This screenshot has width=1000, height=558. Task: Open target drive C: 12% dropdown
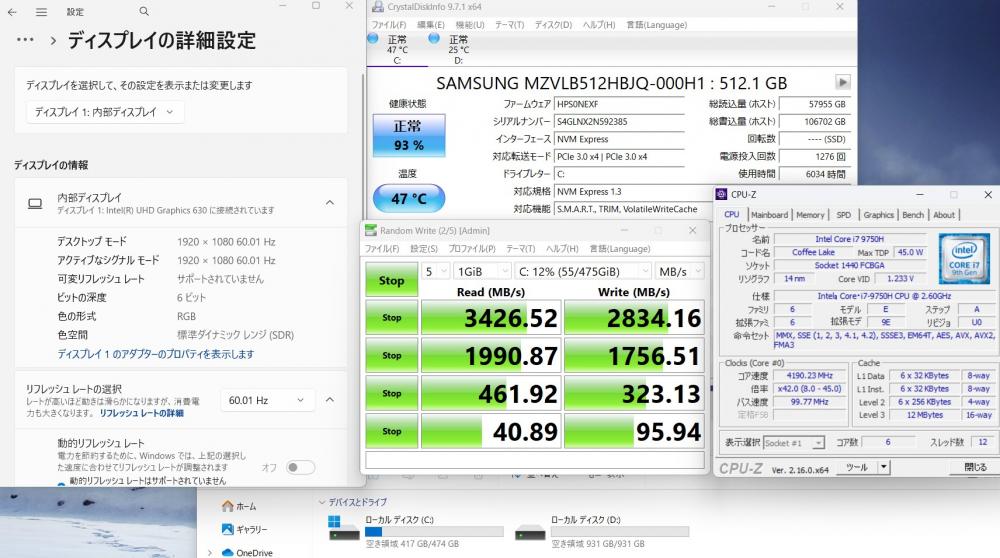click(583, 272)
